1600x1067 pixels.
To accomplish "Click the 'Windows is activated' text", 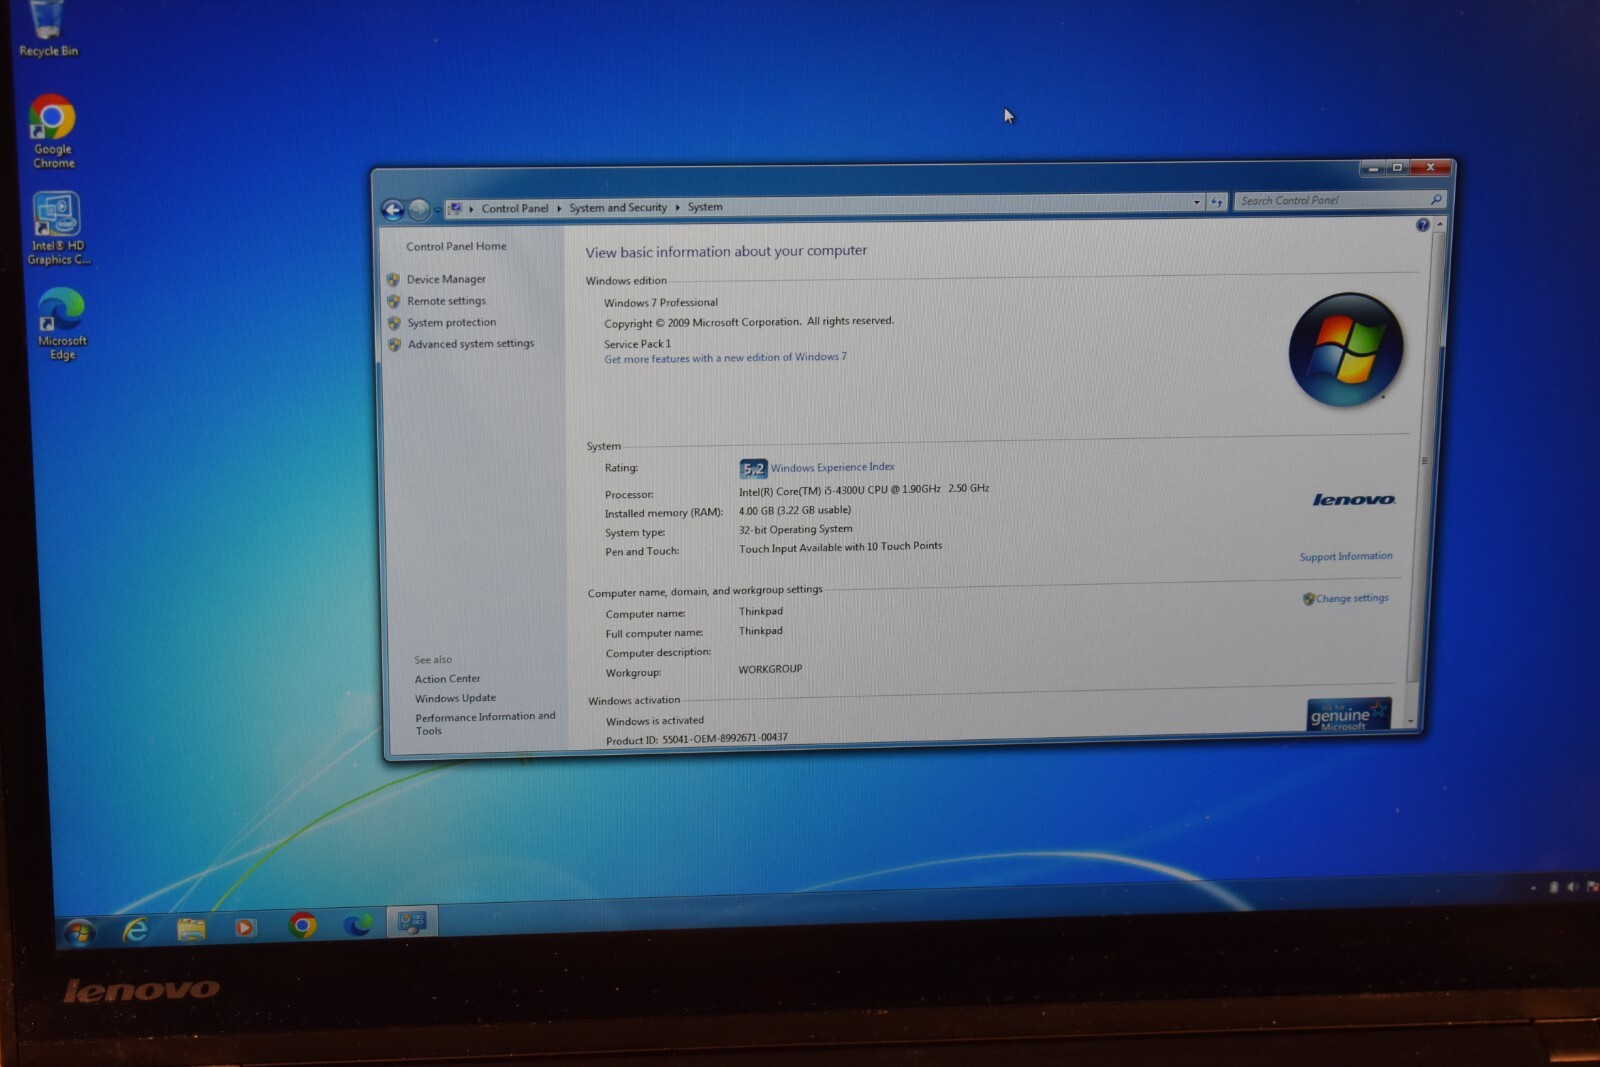I will [x=654, y=721].
